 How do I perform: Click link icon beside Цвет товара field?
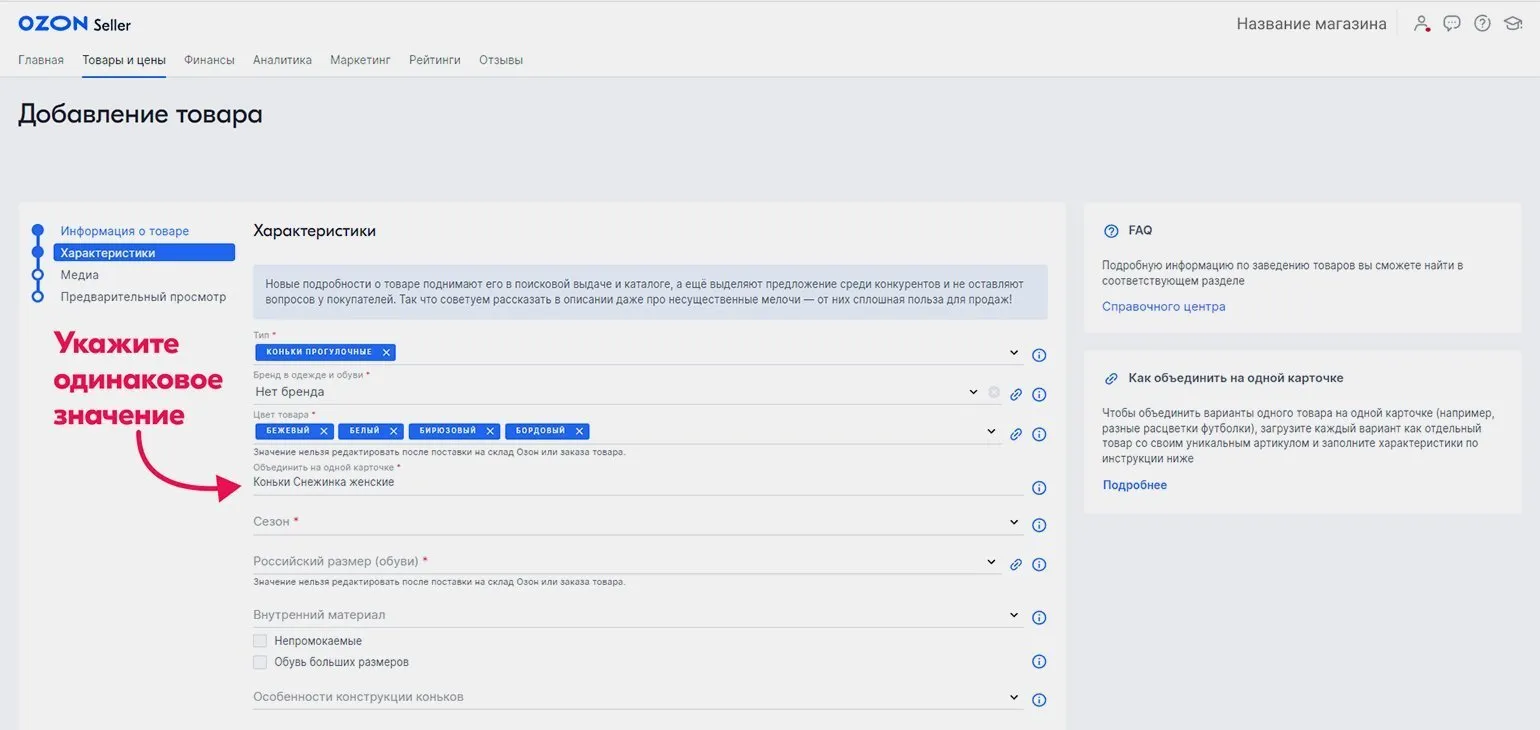tap(1016, 434)
